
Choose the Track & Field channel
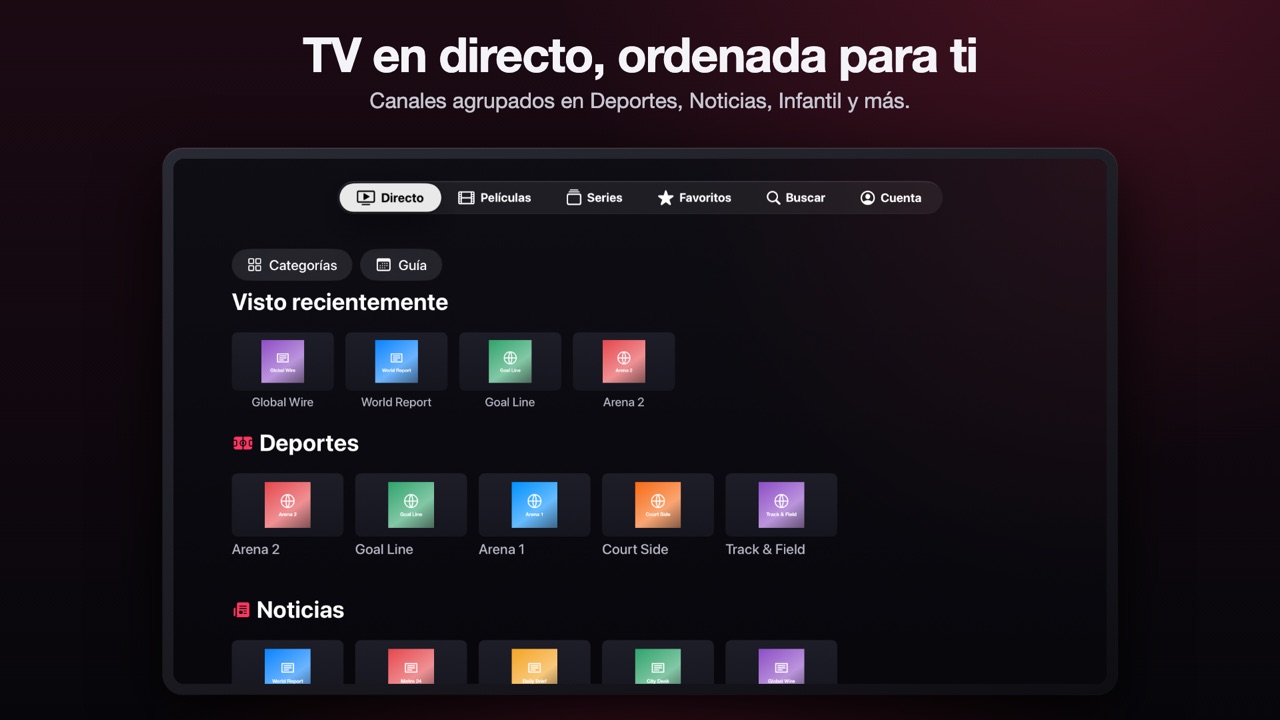tap(781, 505)
